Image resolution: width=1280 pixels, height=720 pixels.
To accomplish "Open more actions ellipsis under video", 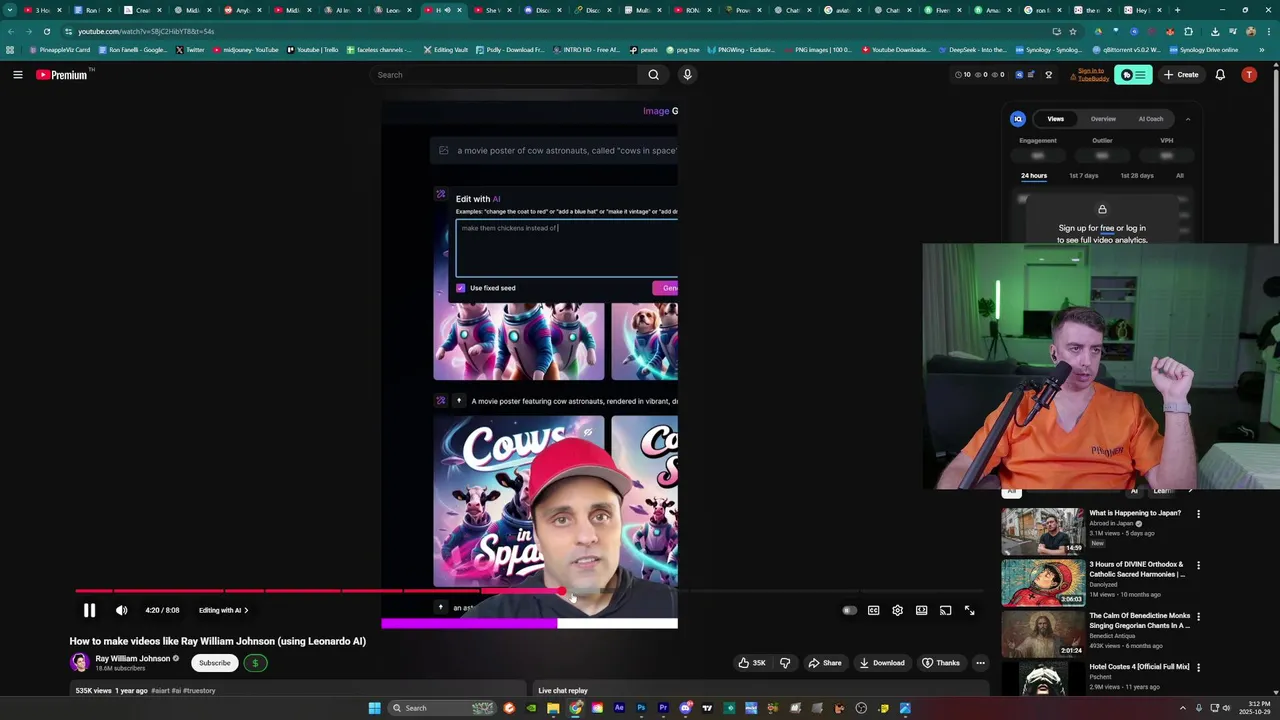I will pos(980,662).
